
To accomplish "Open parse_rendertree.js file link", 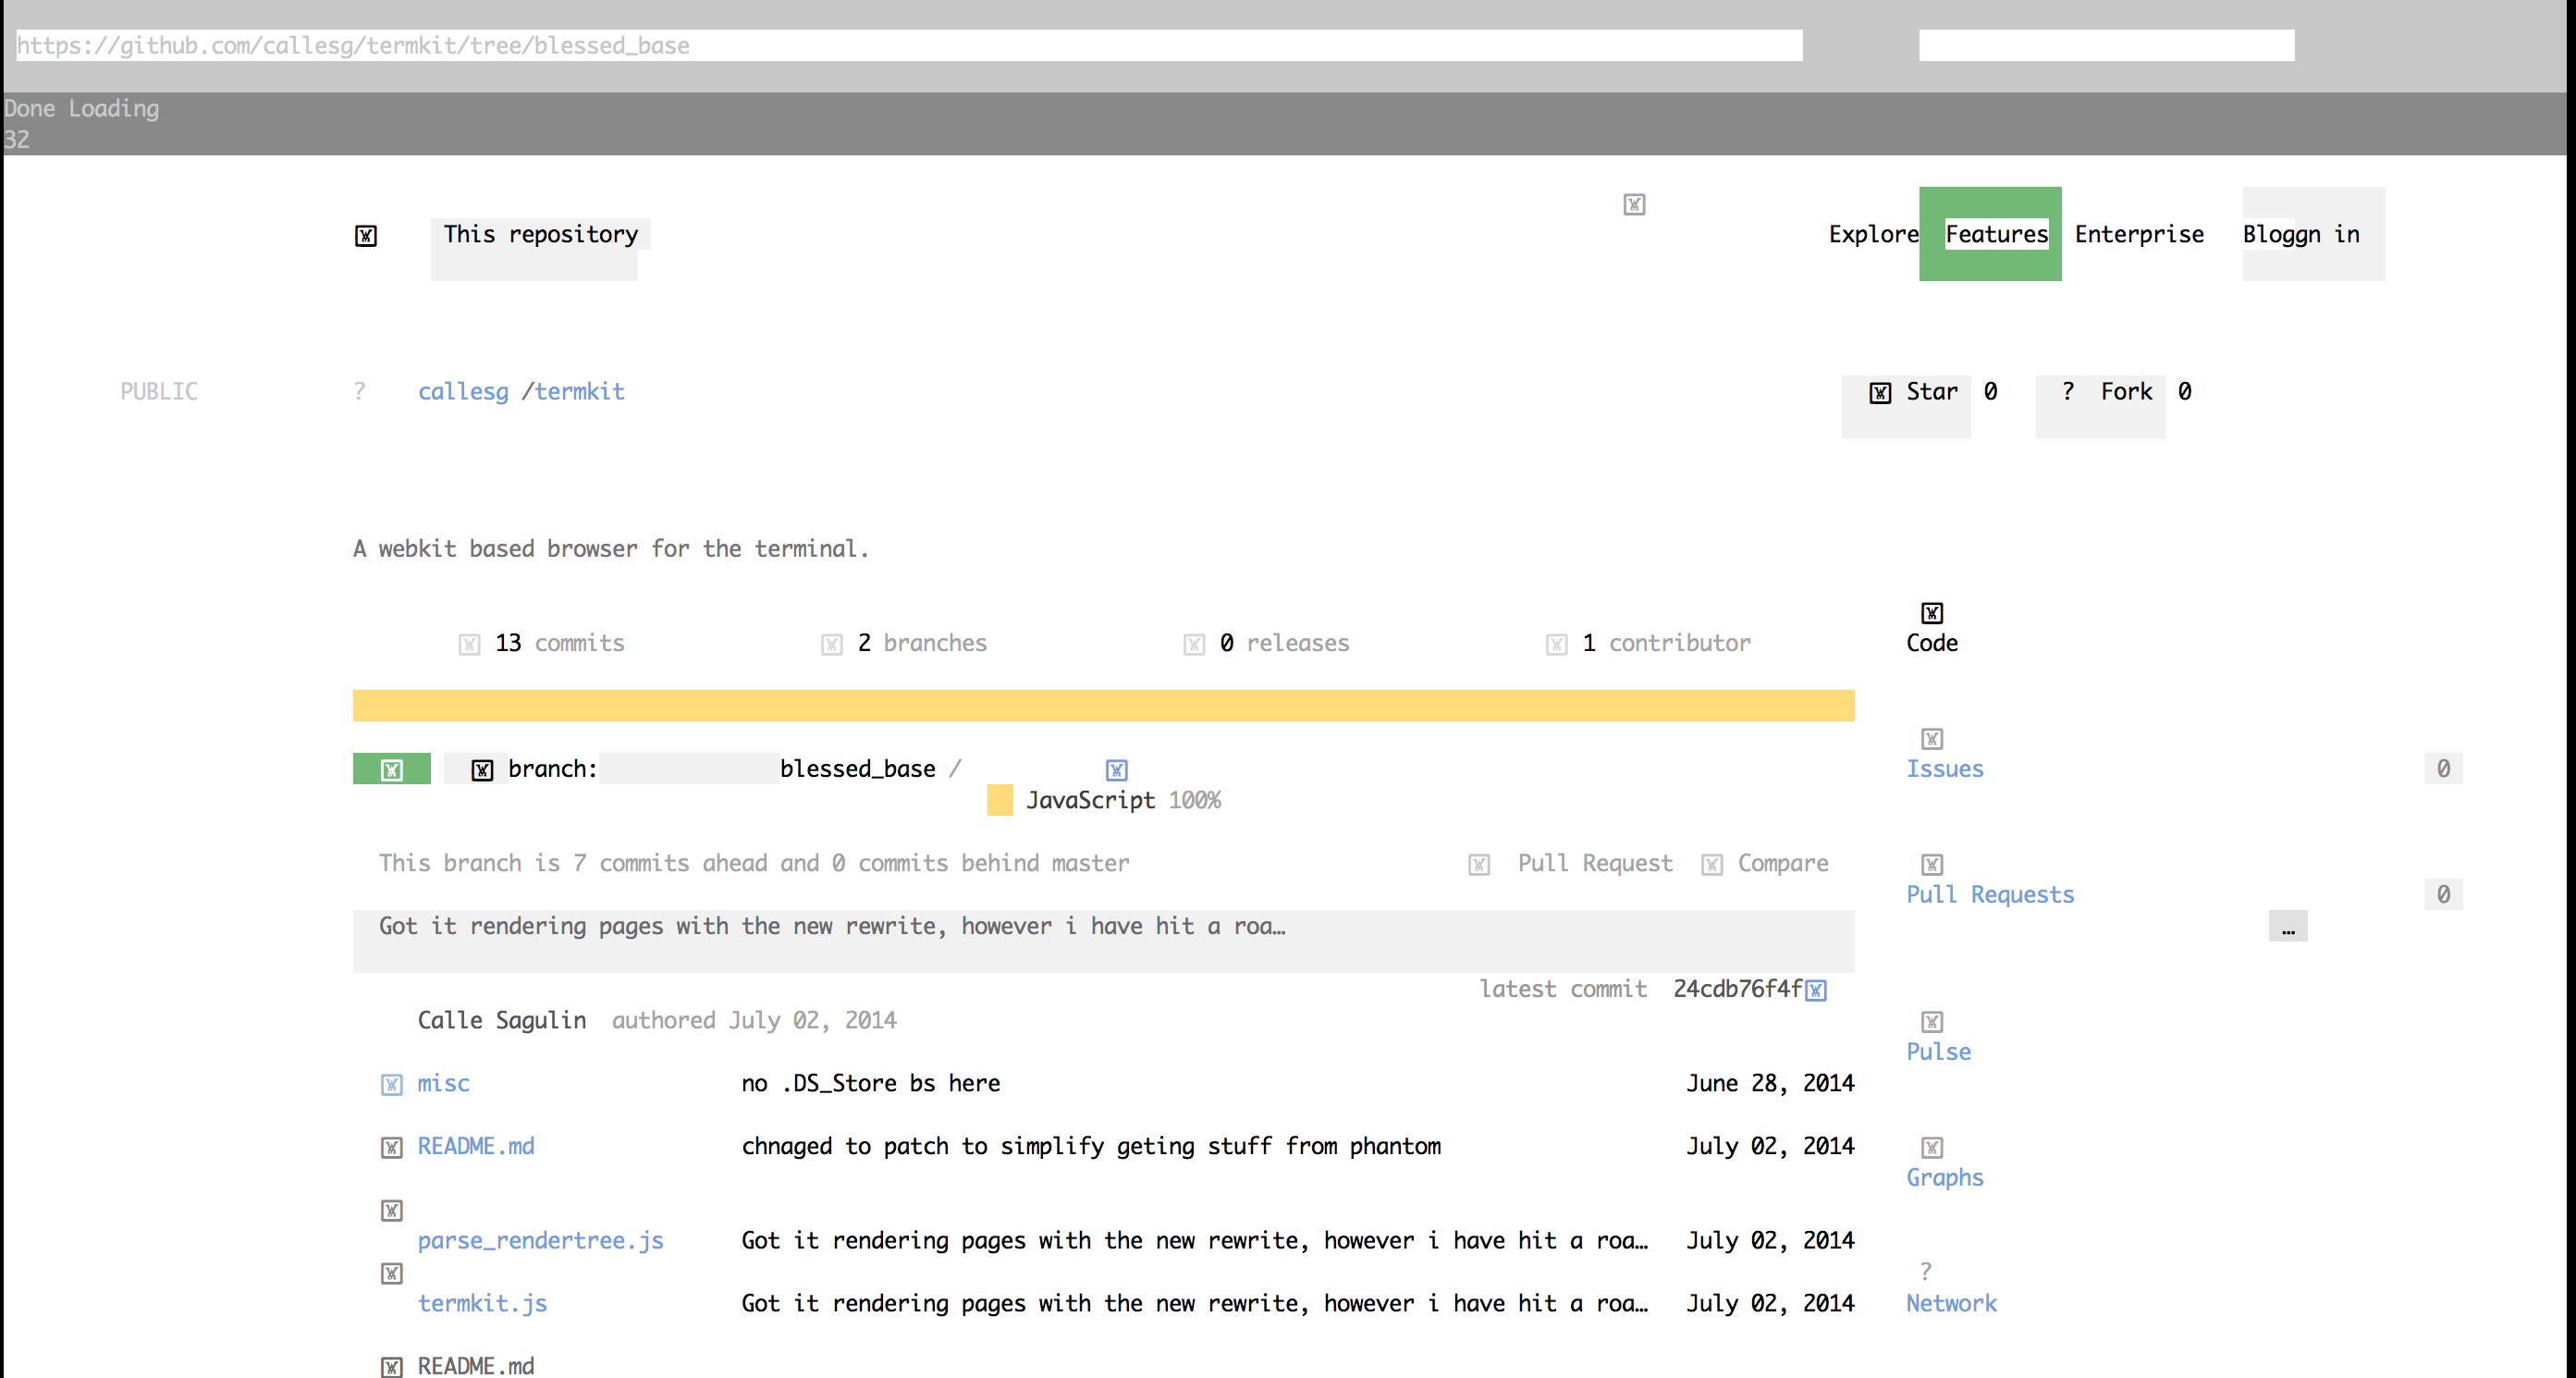I will [x=540, y=1240].
